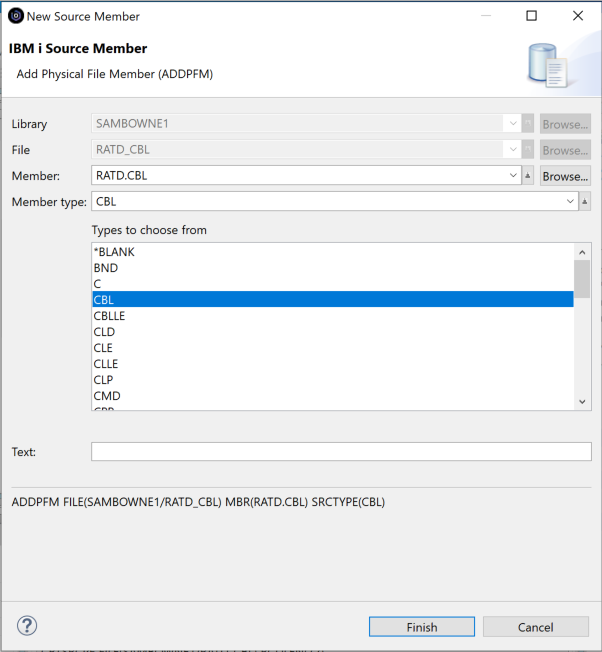Click the Member name field containing RATD.CBL
This screenshot has height=652, width=602.
pyautogui.click(x=300, y=176)
